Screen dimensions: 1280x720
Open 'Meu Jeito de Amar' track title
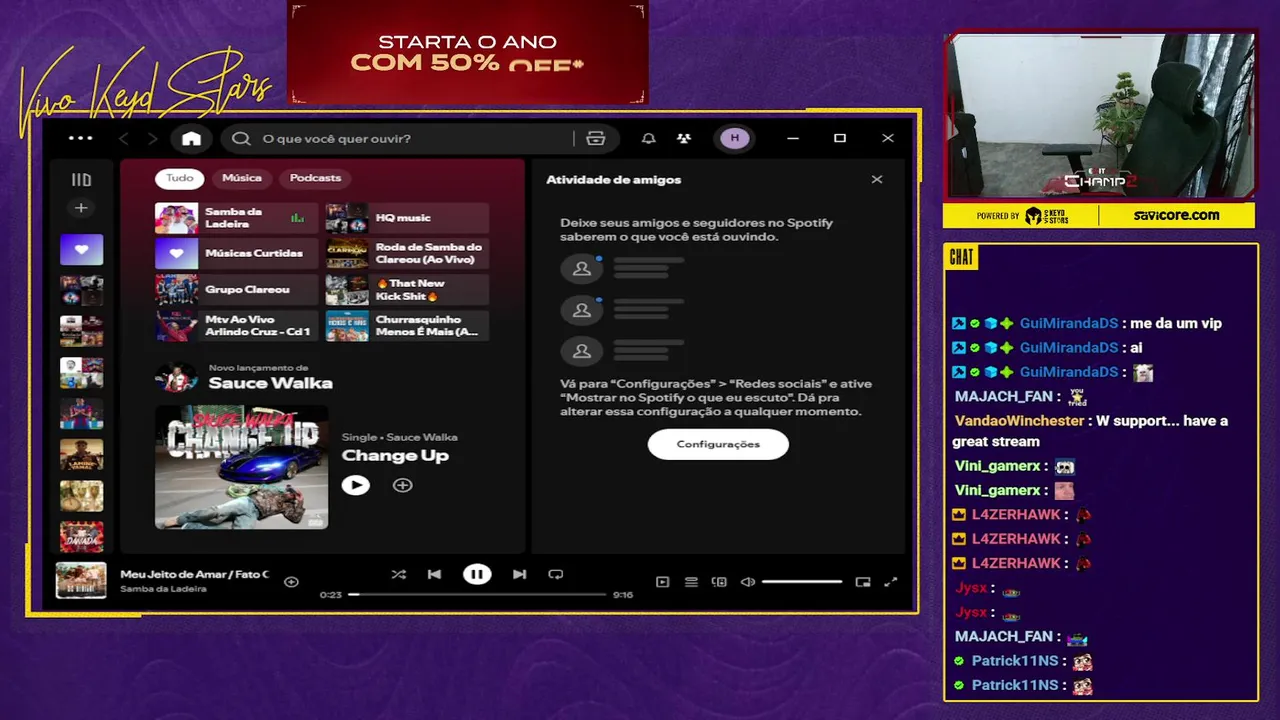(x=195, y=574)
